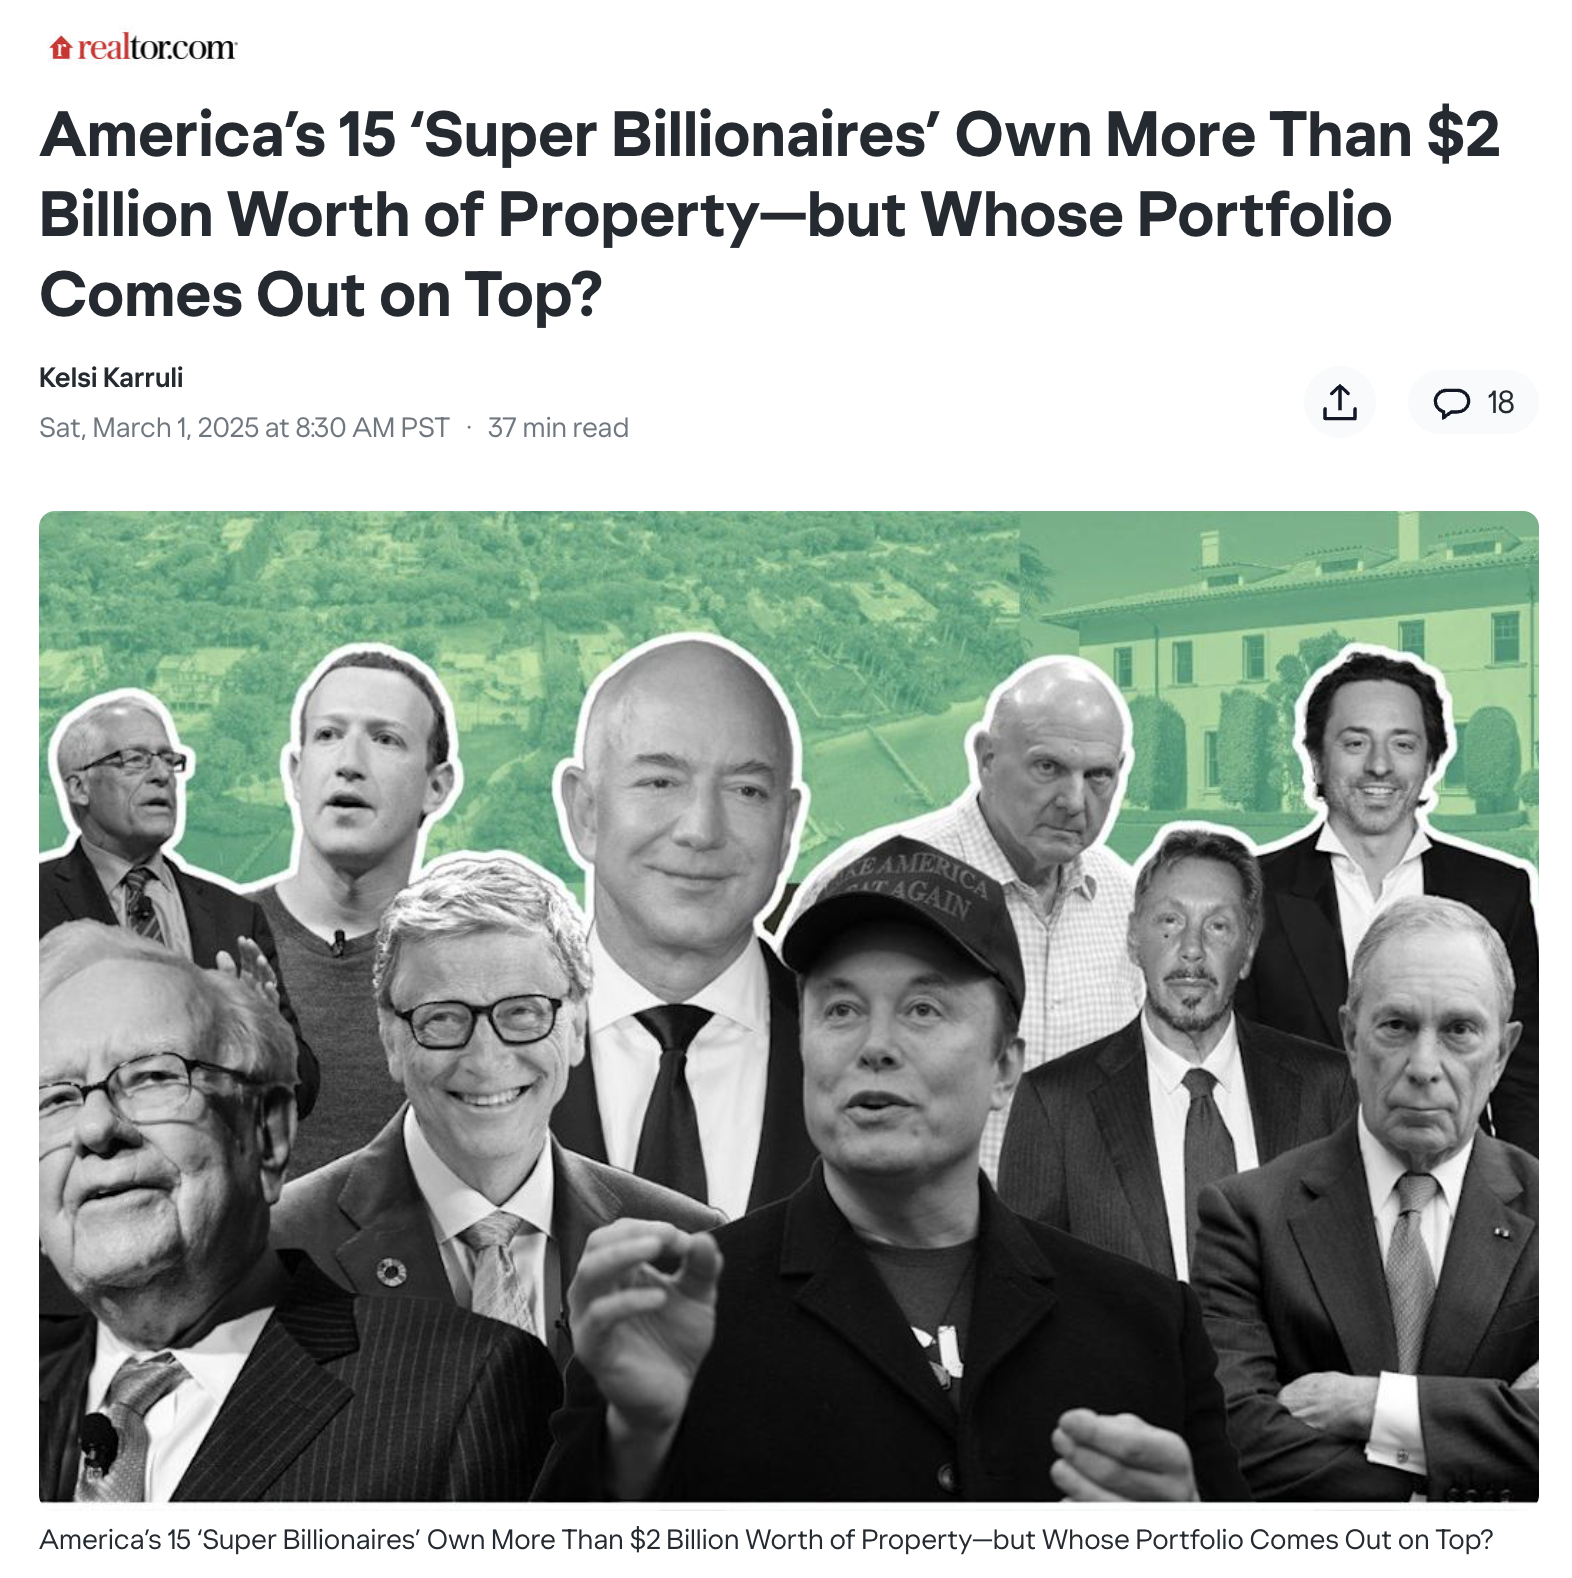The width and height of the screenshot is (1572, 1578).
Task: Open author page for Kelsi Karruli
Action: pos(111,377)
